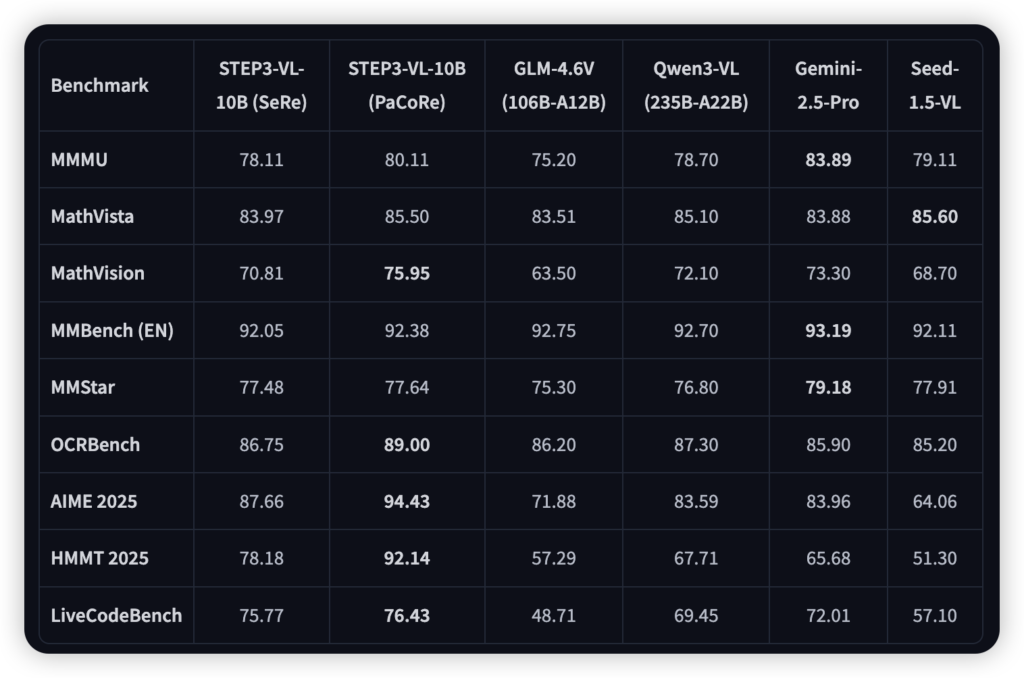Select the MMBench (EN) row label
This screenshot has height=678, width=1024.
tap(112, 330)
